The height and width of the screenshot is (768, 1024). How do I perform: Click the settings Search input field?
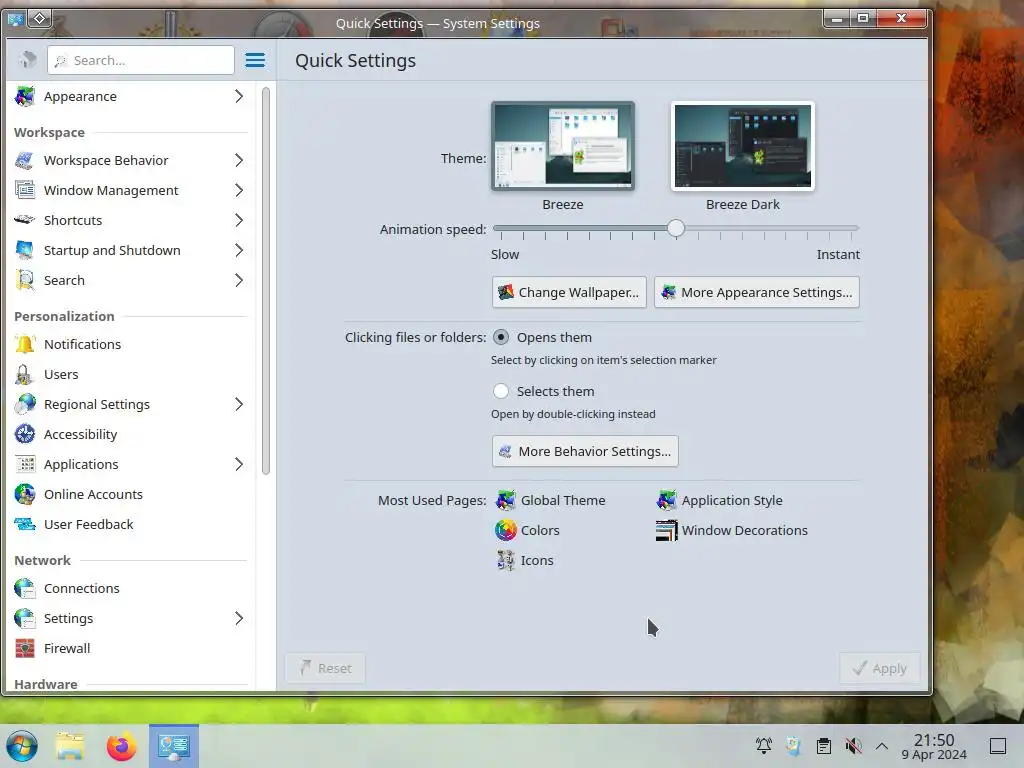click(x=141, y=60)
